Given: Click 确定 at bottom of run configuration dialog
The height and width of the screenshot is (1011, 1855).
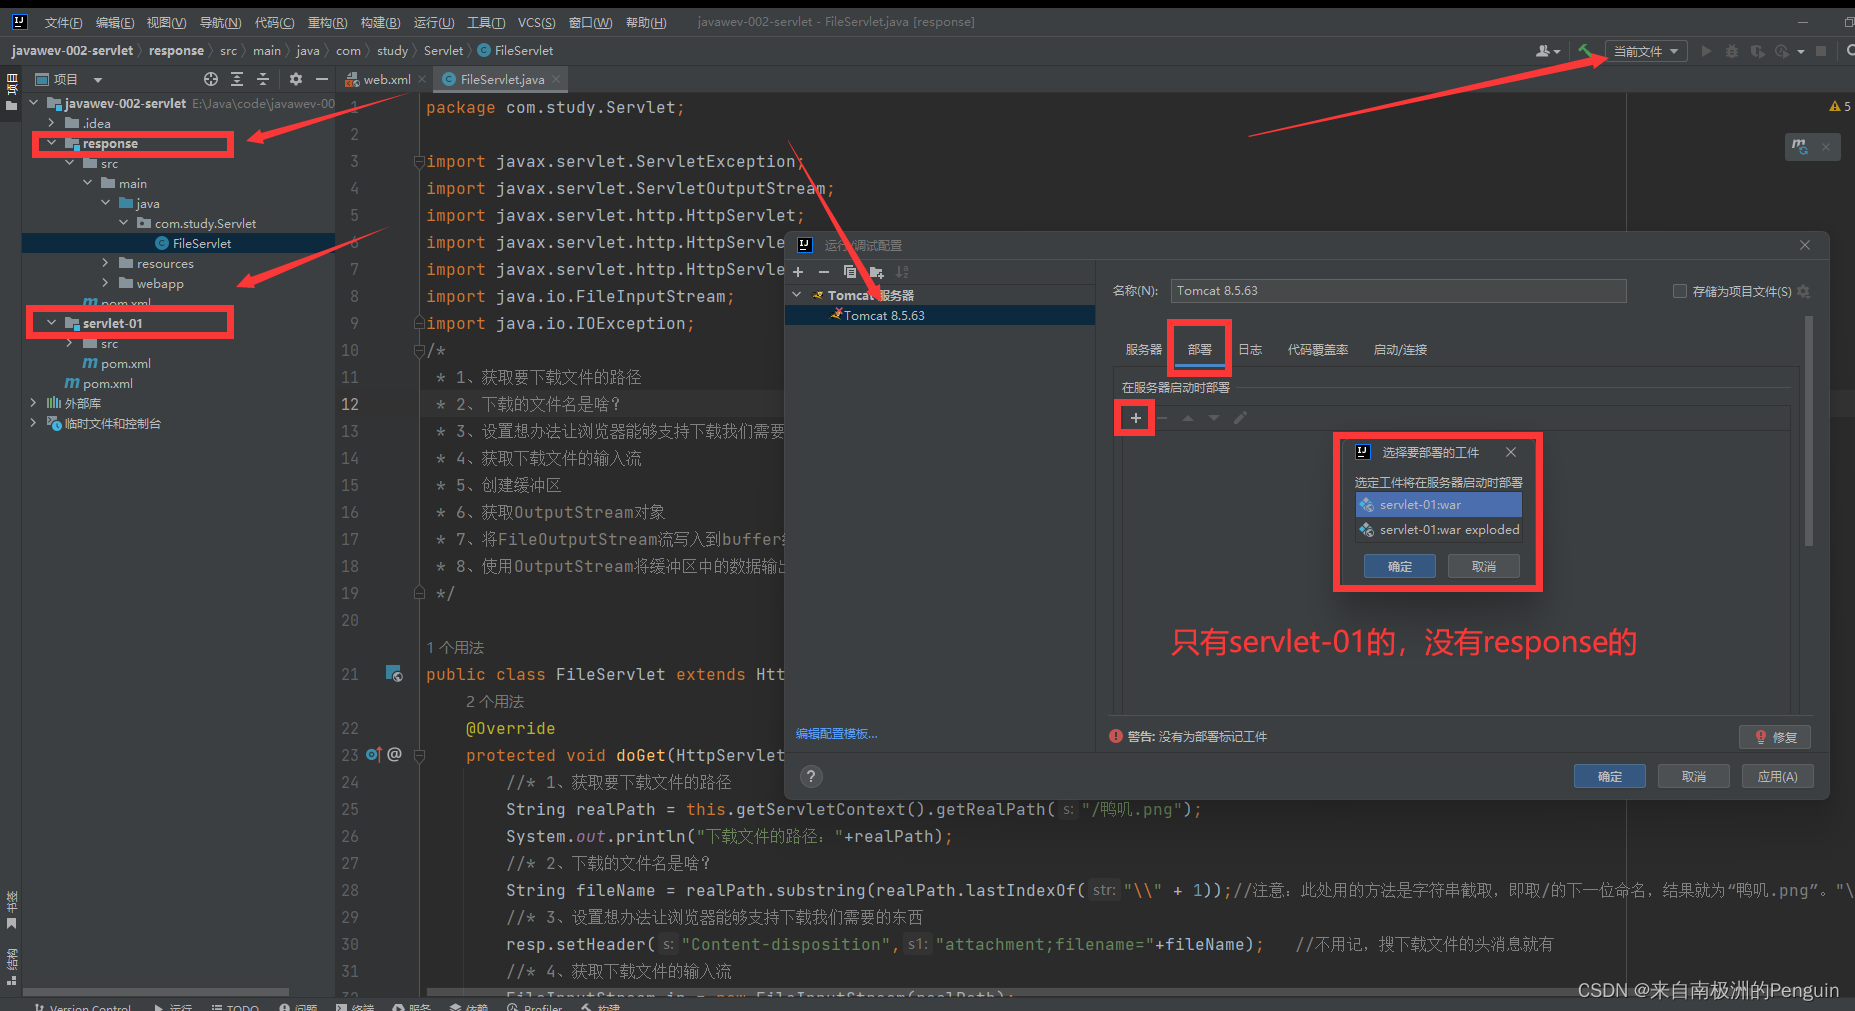Looking at the screenshot, I should pos(1610,776).
